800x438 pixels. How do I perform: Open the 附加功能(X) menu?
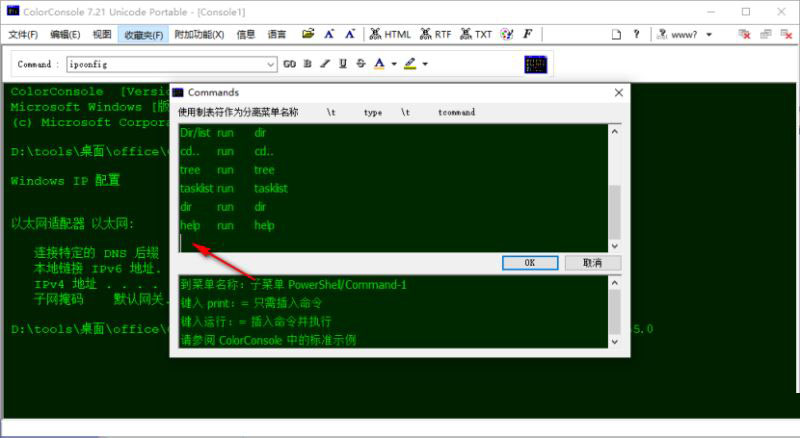tap(199, 35)
